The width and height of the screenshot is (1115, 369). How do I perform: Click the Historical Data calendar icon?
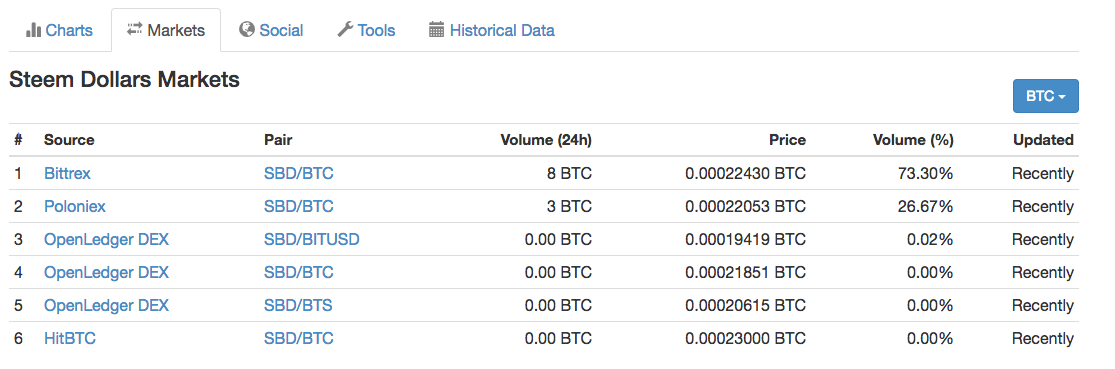pyautogui.click(x=437, y=30)
